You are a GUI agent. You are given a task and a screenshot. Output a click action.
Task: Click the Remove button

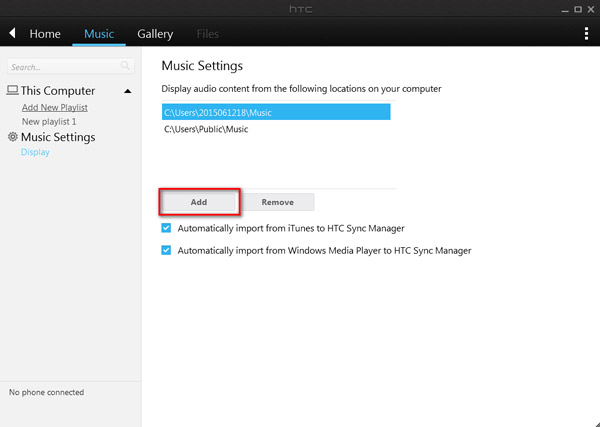point(277,202)
